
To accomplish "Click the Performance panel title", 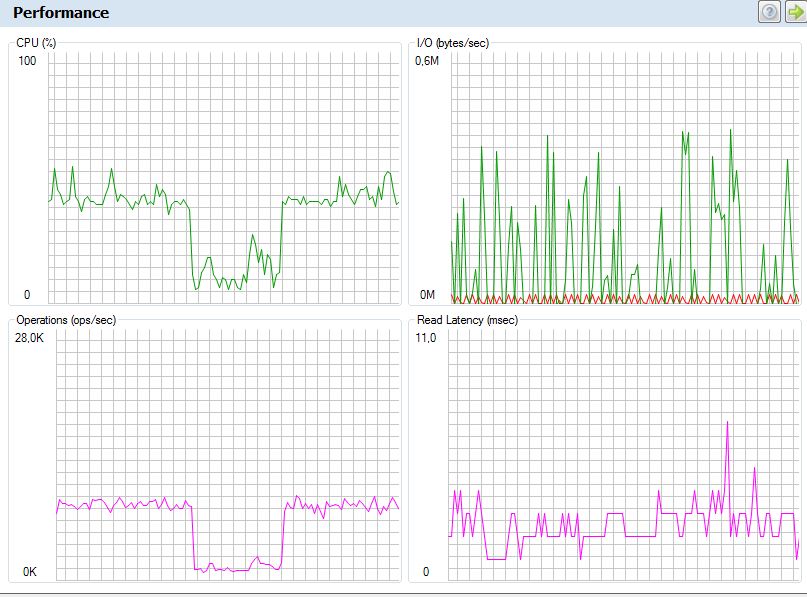I will [61, 12].
